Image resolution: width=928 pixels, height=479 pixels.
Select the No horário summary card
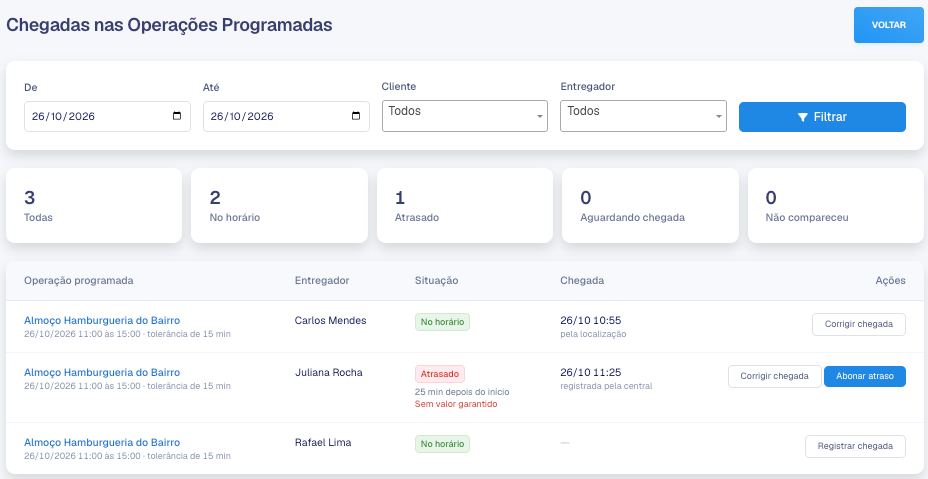click(x=279, y=205)
